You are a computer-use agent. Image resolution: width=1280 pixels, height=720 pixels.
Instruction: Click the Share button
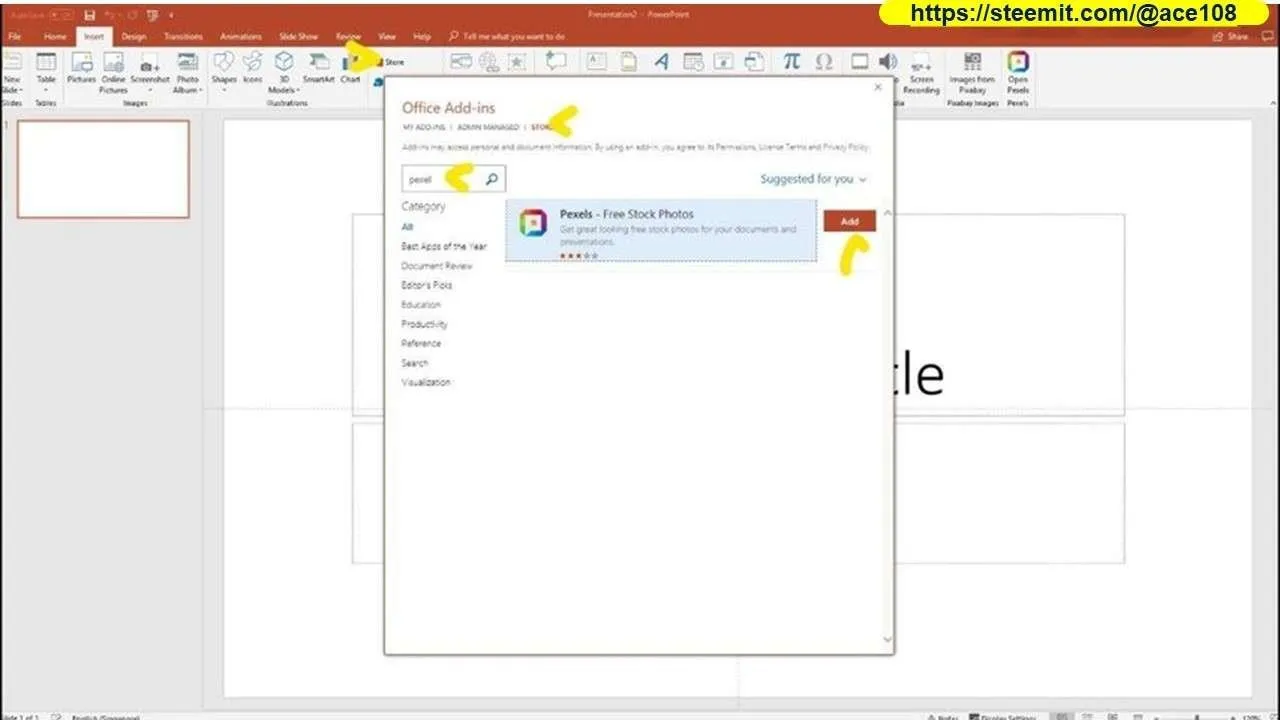tap(1230, 37)
